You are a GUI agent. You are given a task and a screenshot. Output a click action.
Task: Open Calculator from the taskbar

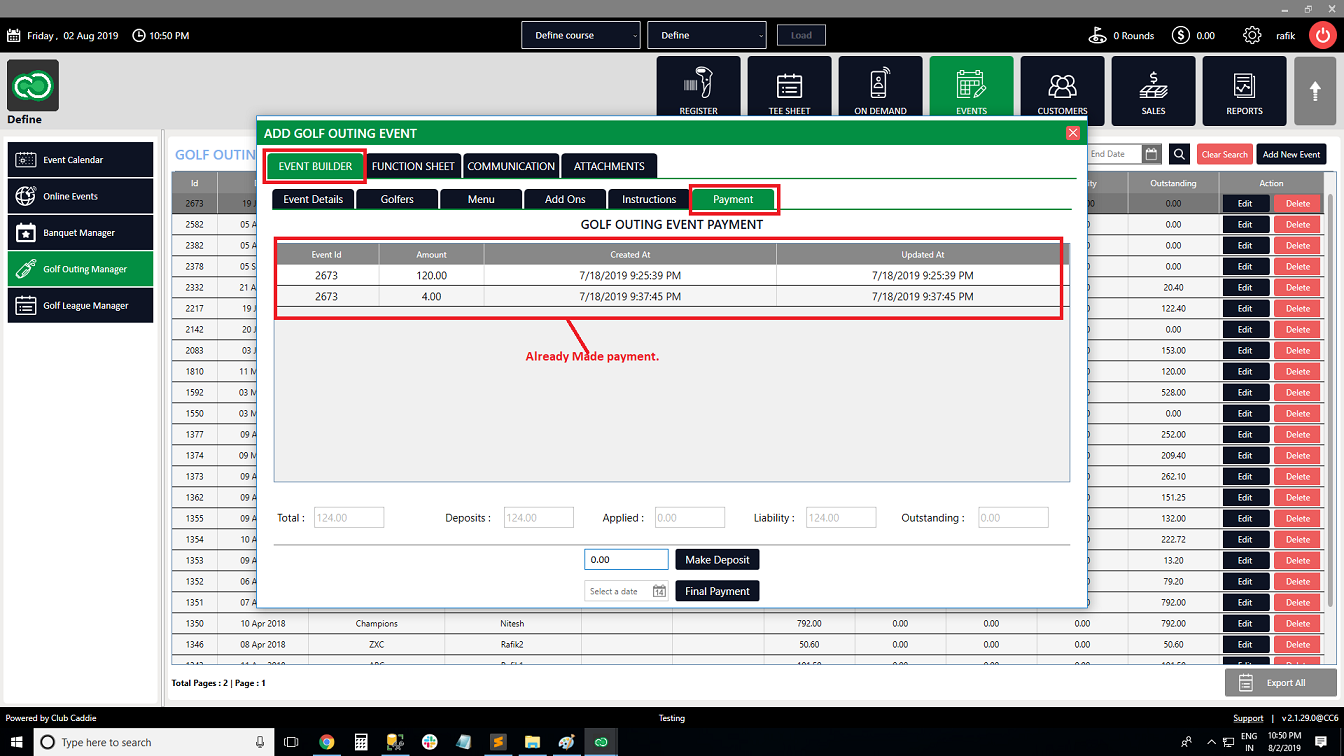pyautogui.click(x=361, y=742)
